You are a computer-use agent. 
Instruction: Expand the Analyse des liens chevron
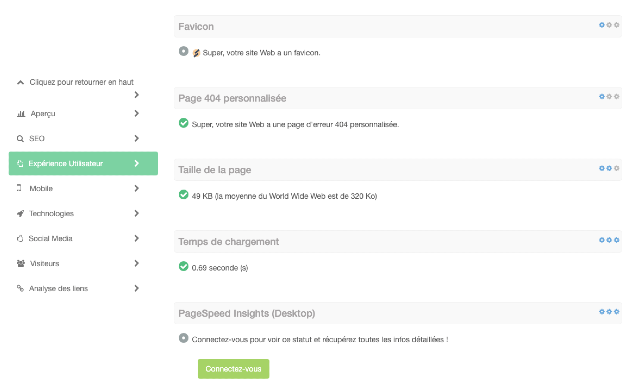pyautogui.click(x=137, y=288)
